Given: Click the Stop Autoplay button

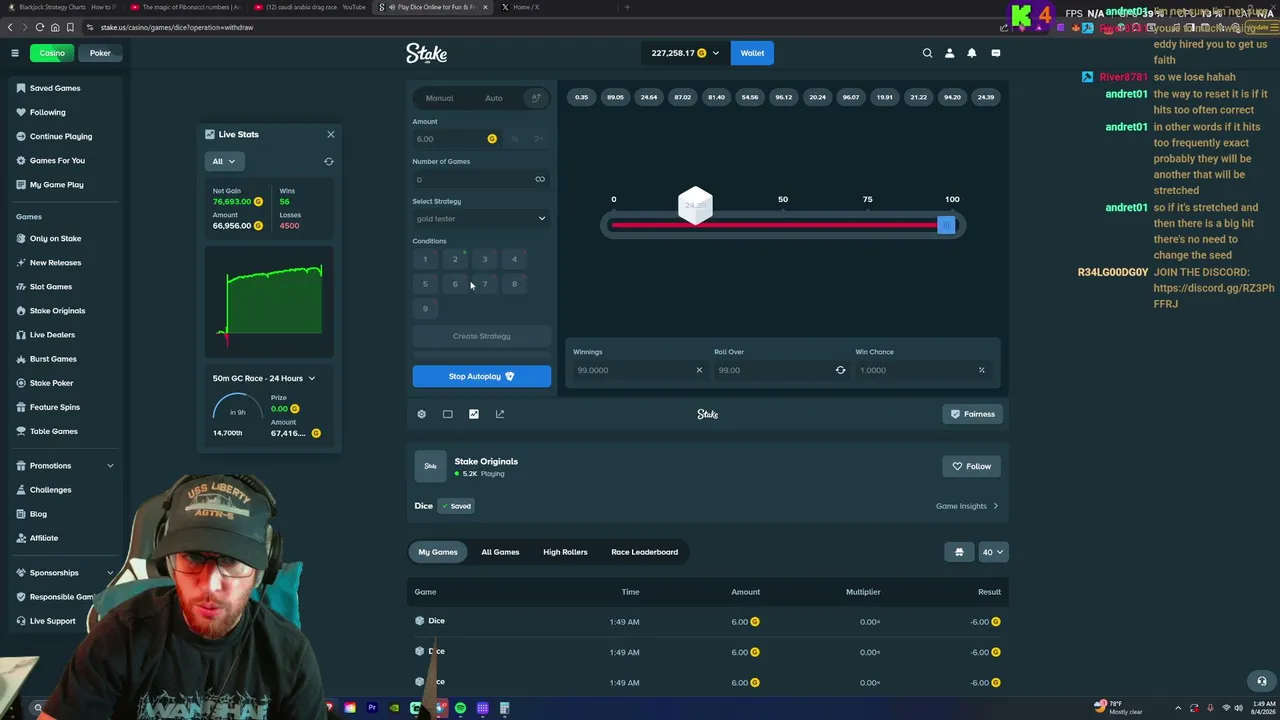Looking at the screenshot, I should (481, 377).
